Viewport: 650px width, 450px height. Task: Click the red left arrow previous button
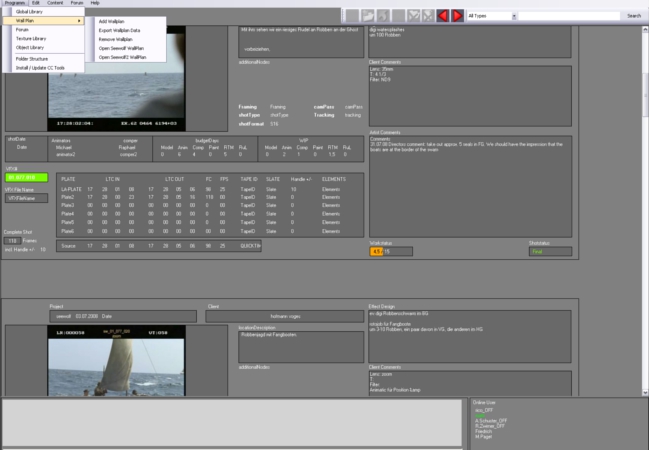click(x=443, y=16)
